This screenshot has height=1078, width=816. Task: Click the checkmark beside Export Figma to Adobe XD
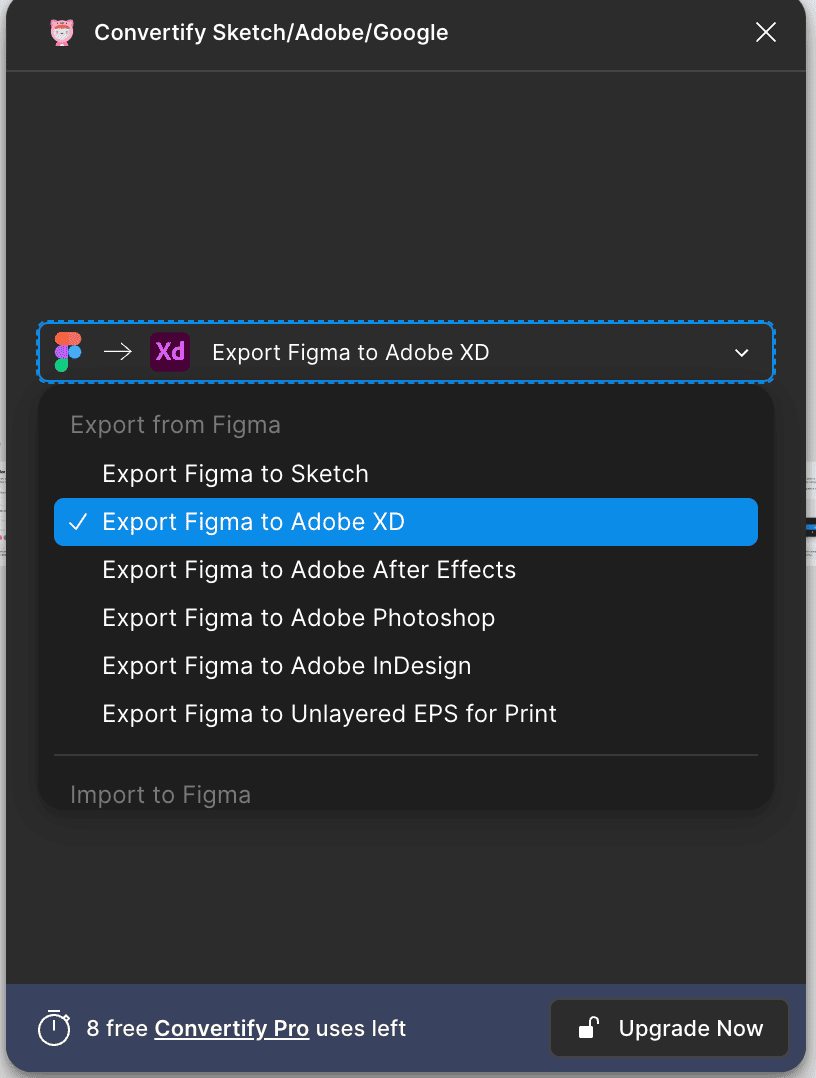pos(78,521)
